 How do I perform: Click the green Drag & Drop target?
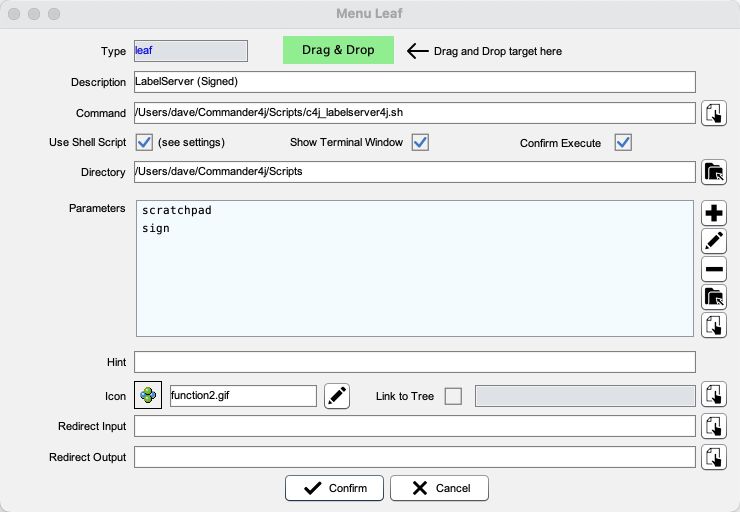point(338,50)
